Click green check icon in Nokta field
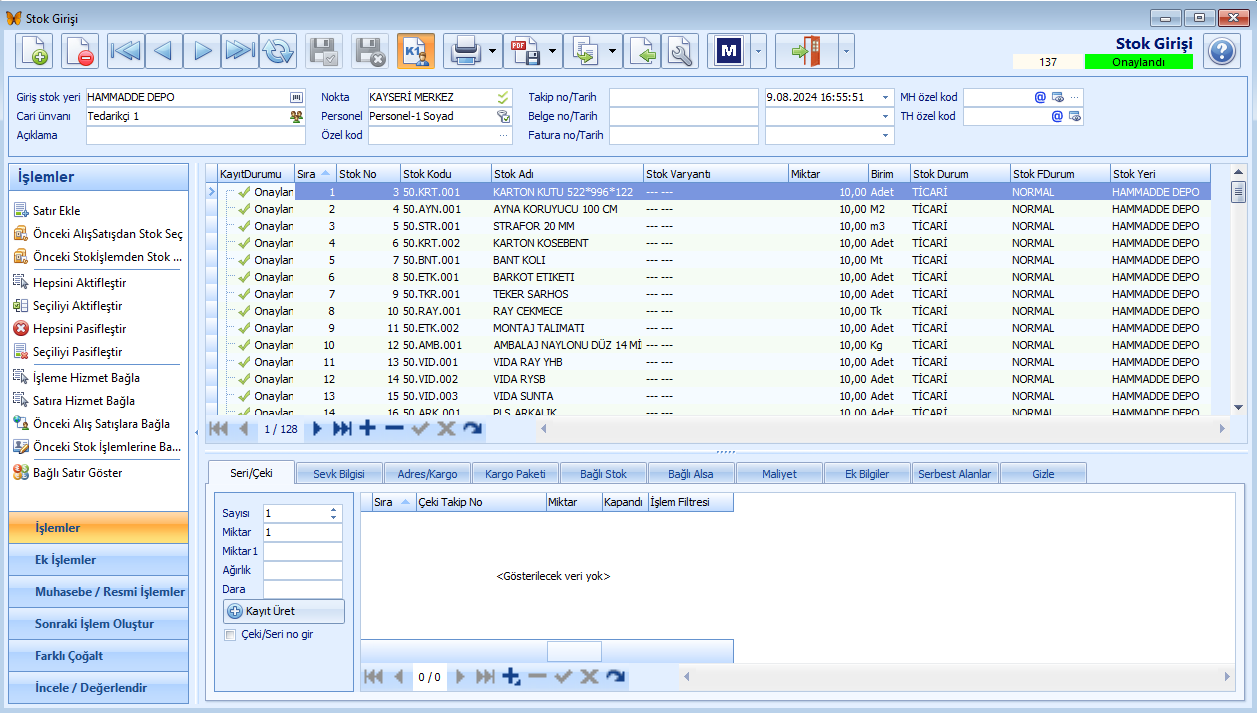Viewport: 1257px width, 713px height. pyautogui.click(x=504, y=97)
